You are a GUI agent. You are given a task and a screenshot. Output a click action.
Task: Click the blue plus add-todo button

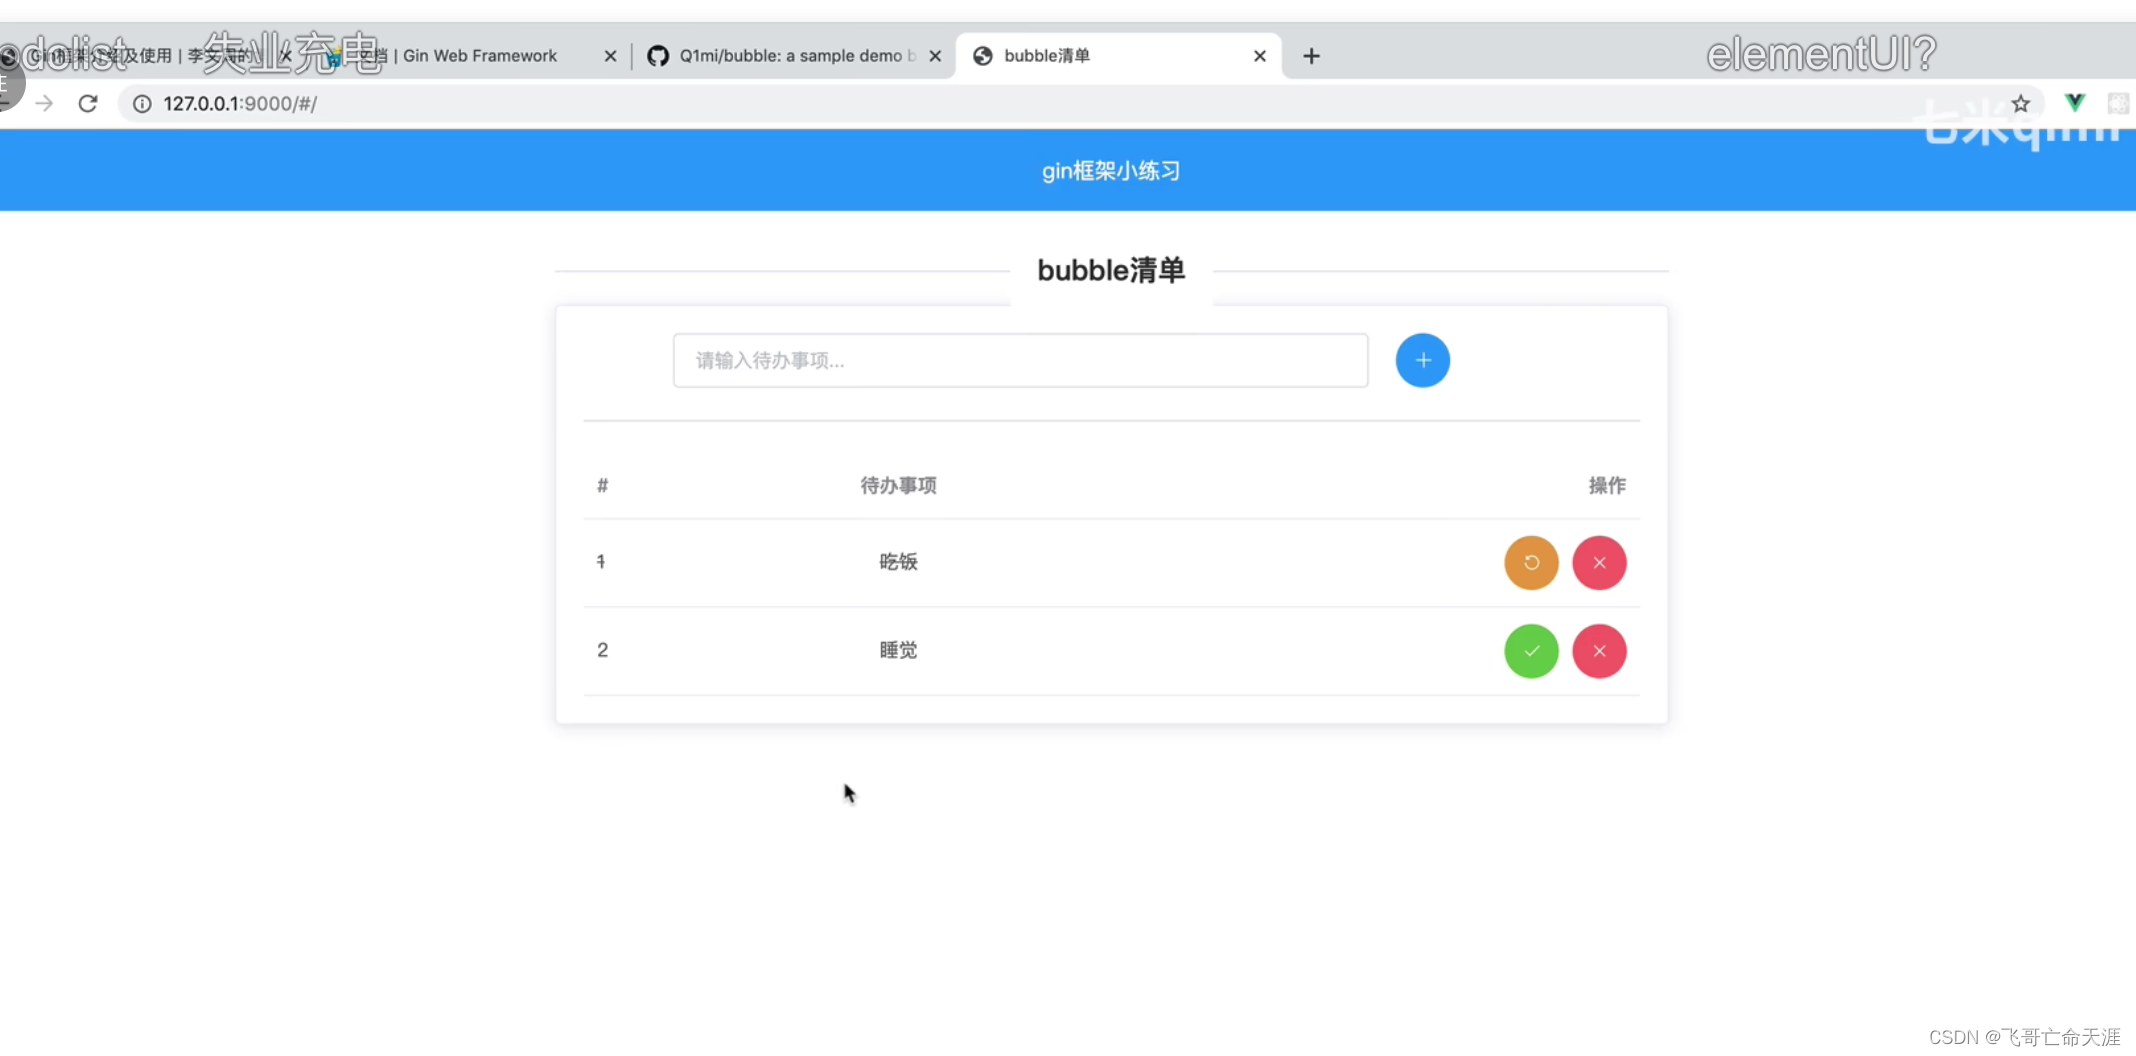[x=1422, y=360]
